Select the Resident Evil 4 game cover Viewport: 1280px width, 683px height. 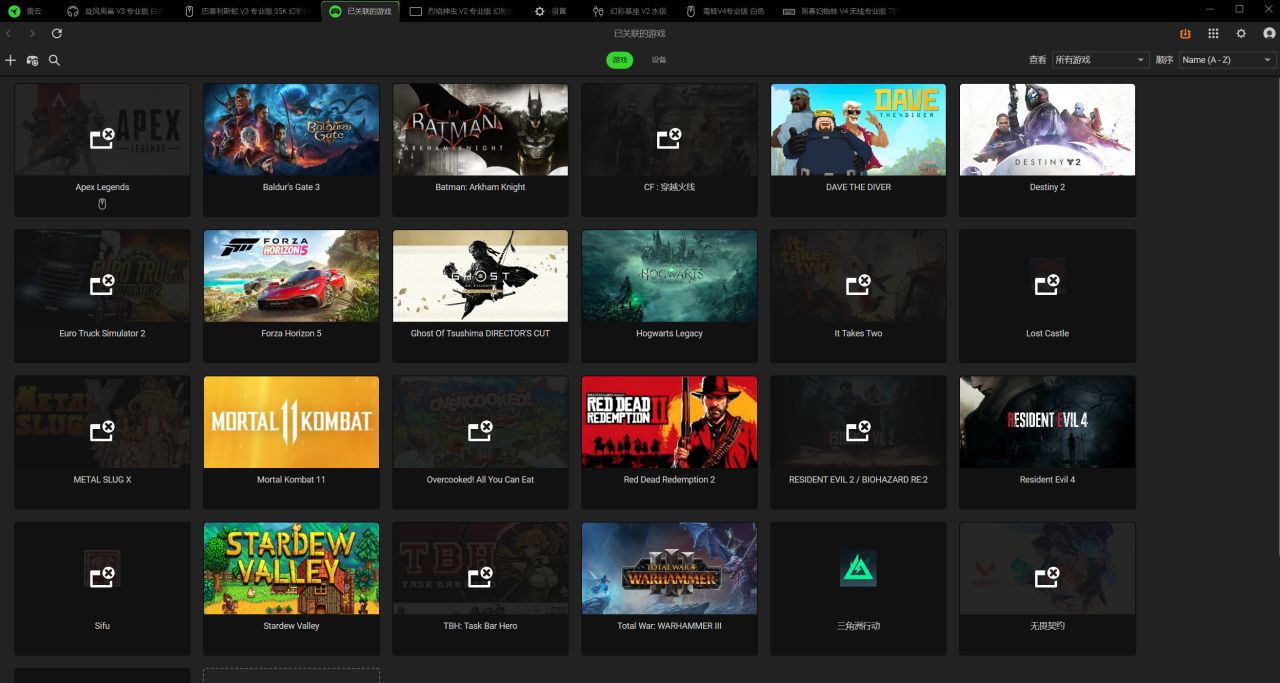(1047, 422)
